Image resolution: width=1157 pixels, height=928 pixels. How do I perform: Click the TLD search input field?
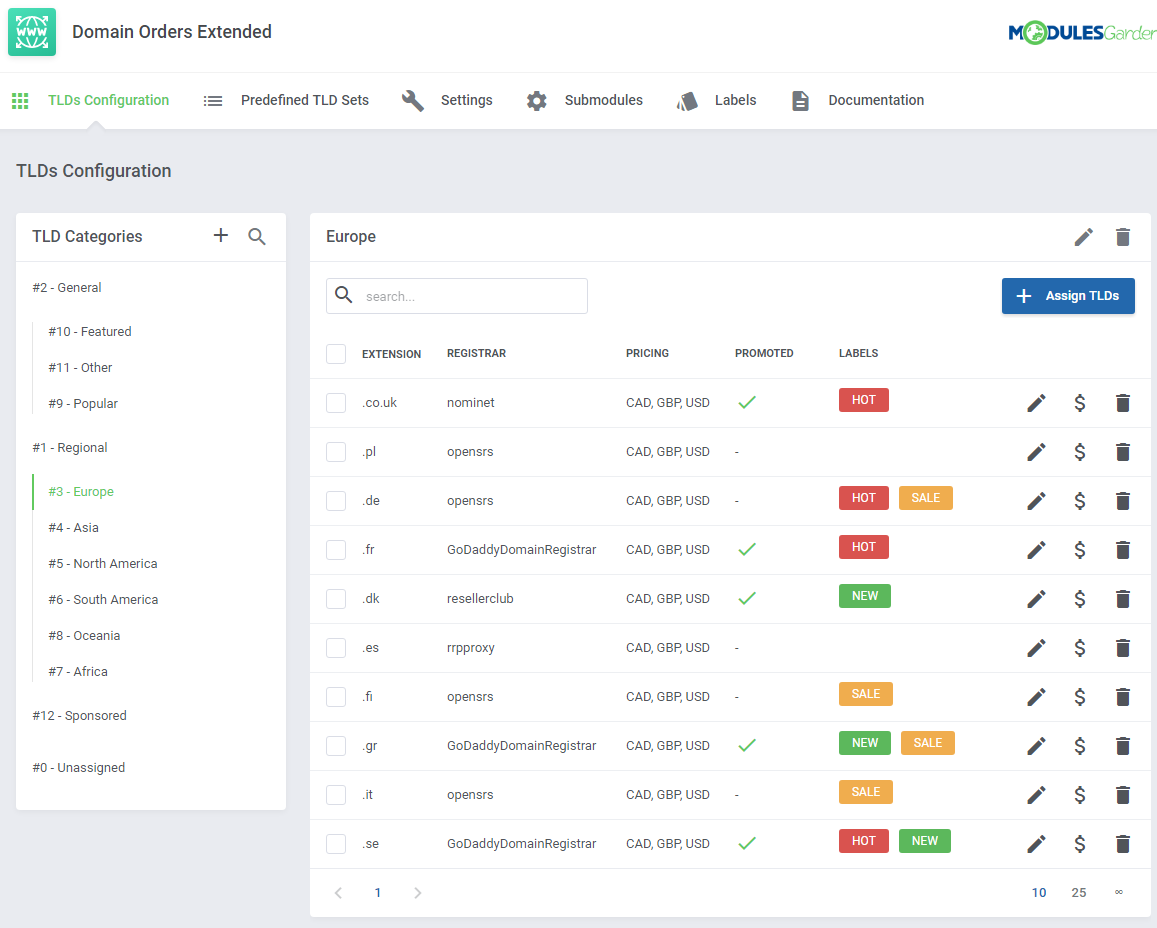point(457,296)
